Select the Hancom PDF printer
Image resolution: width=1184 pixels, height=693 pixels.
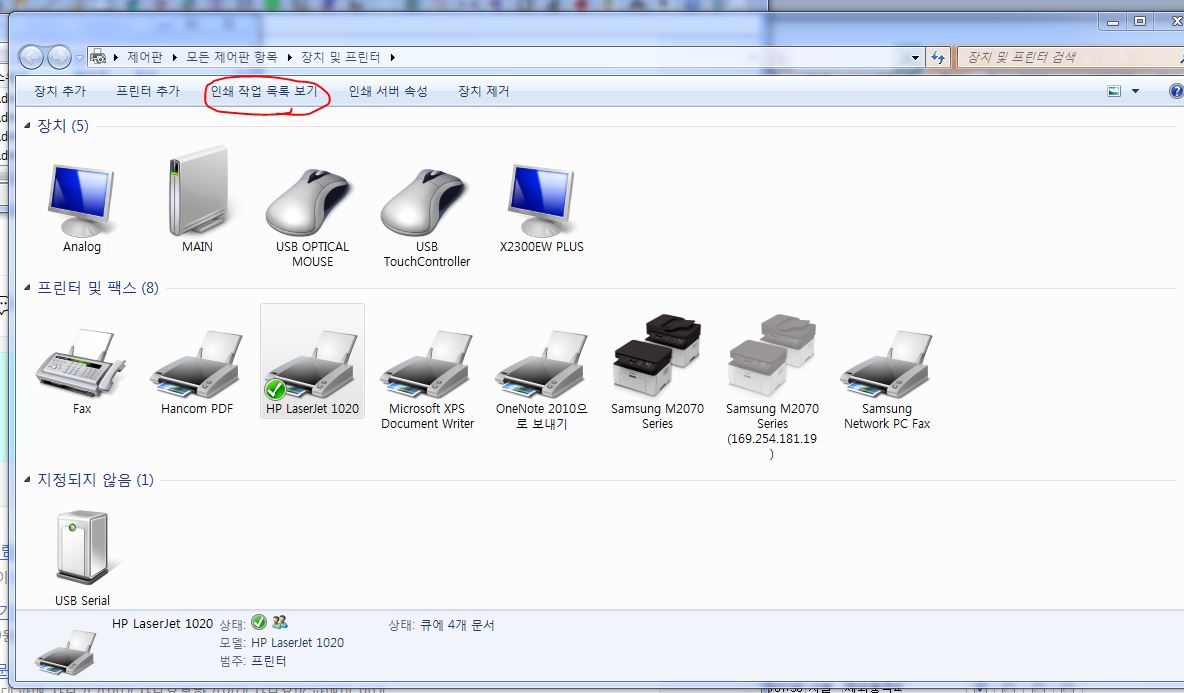click(196, 365)
